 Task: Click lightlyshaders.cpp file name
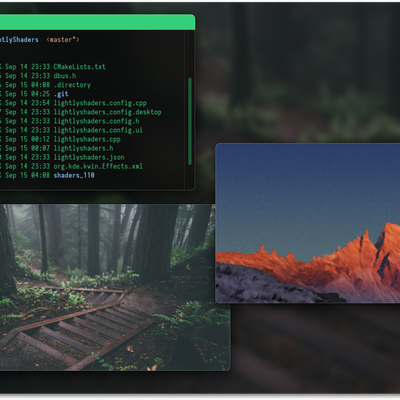click(x=87, y=139)
